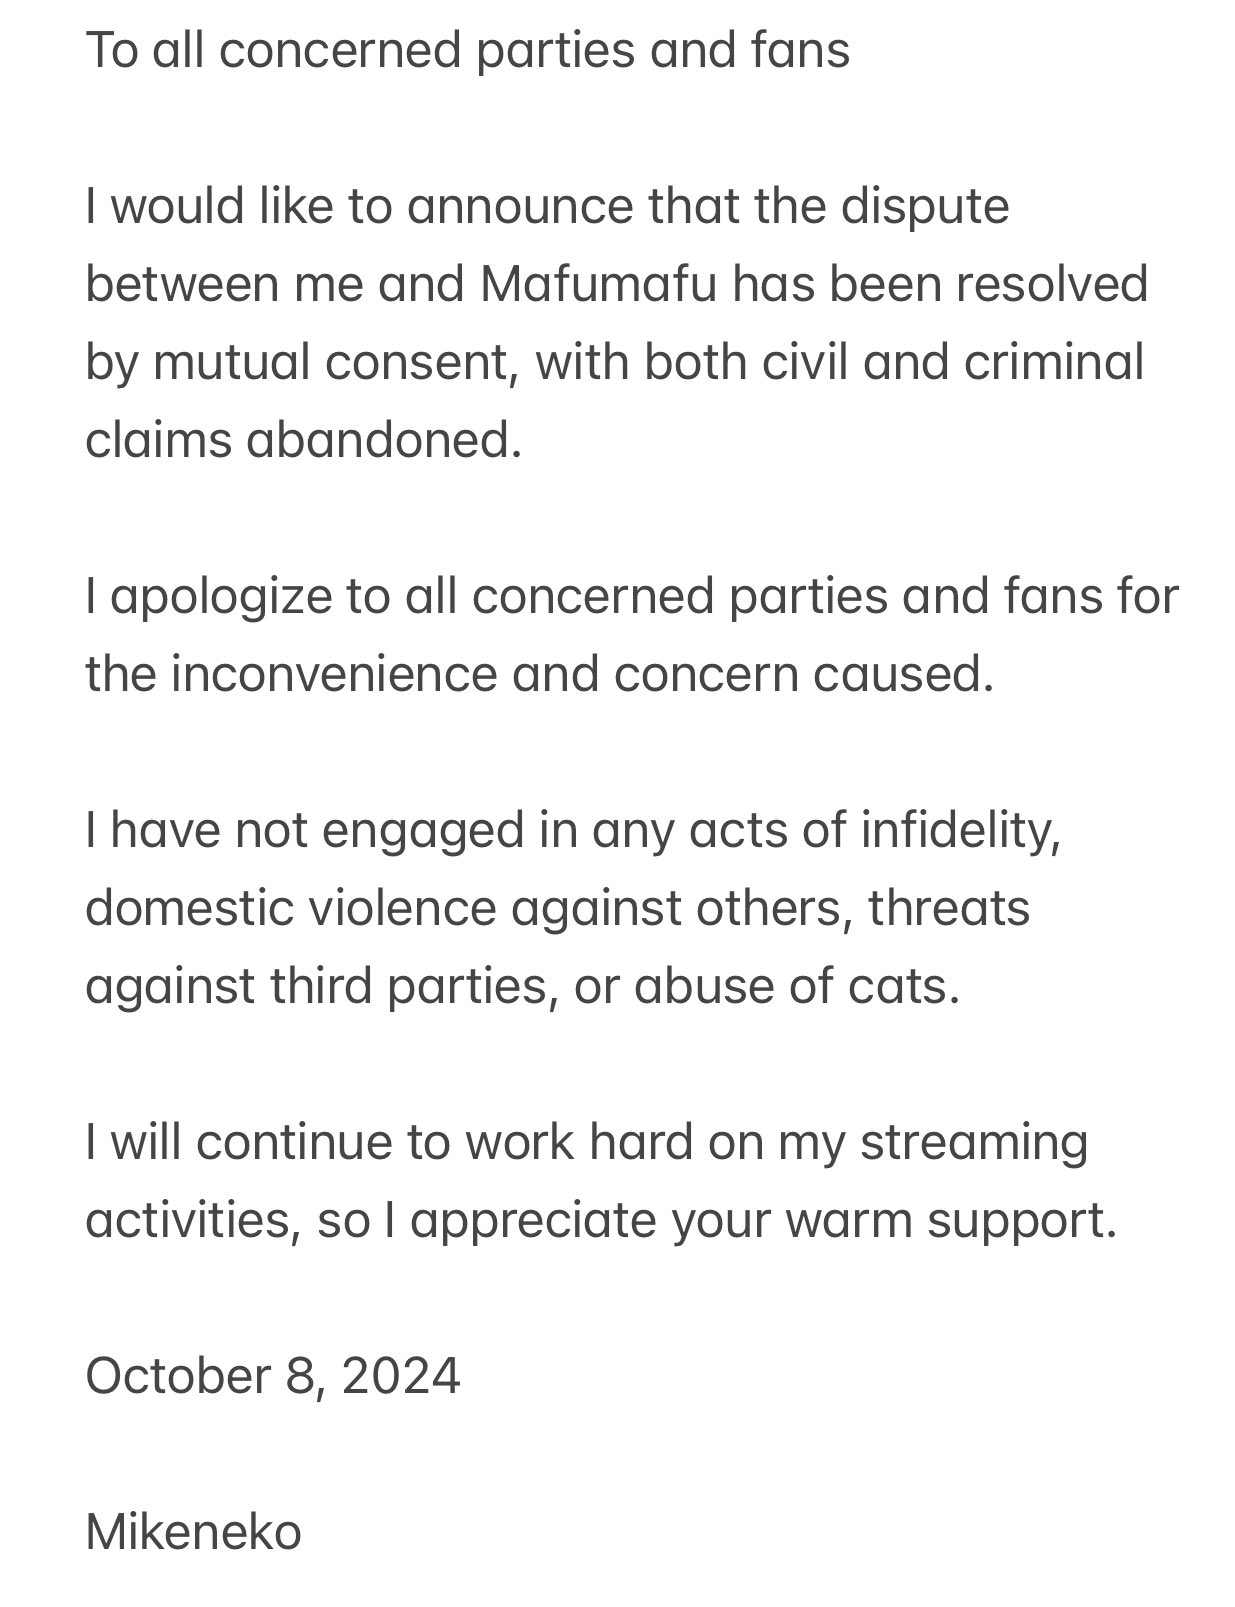The width and height of the screenshot is (1235, 1607).
Task: Click the word 'criminal' in the text
Action: 1054,362
